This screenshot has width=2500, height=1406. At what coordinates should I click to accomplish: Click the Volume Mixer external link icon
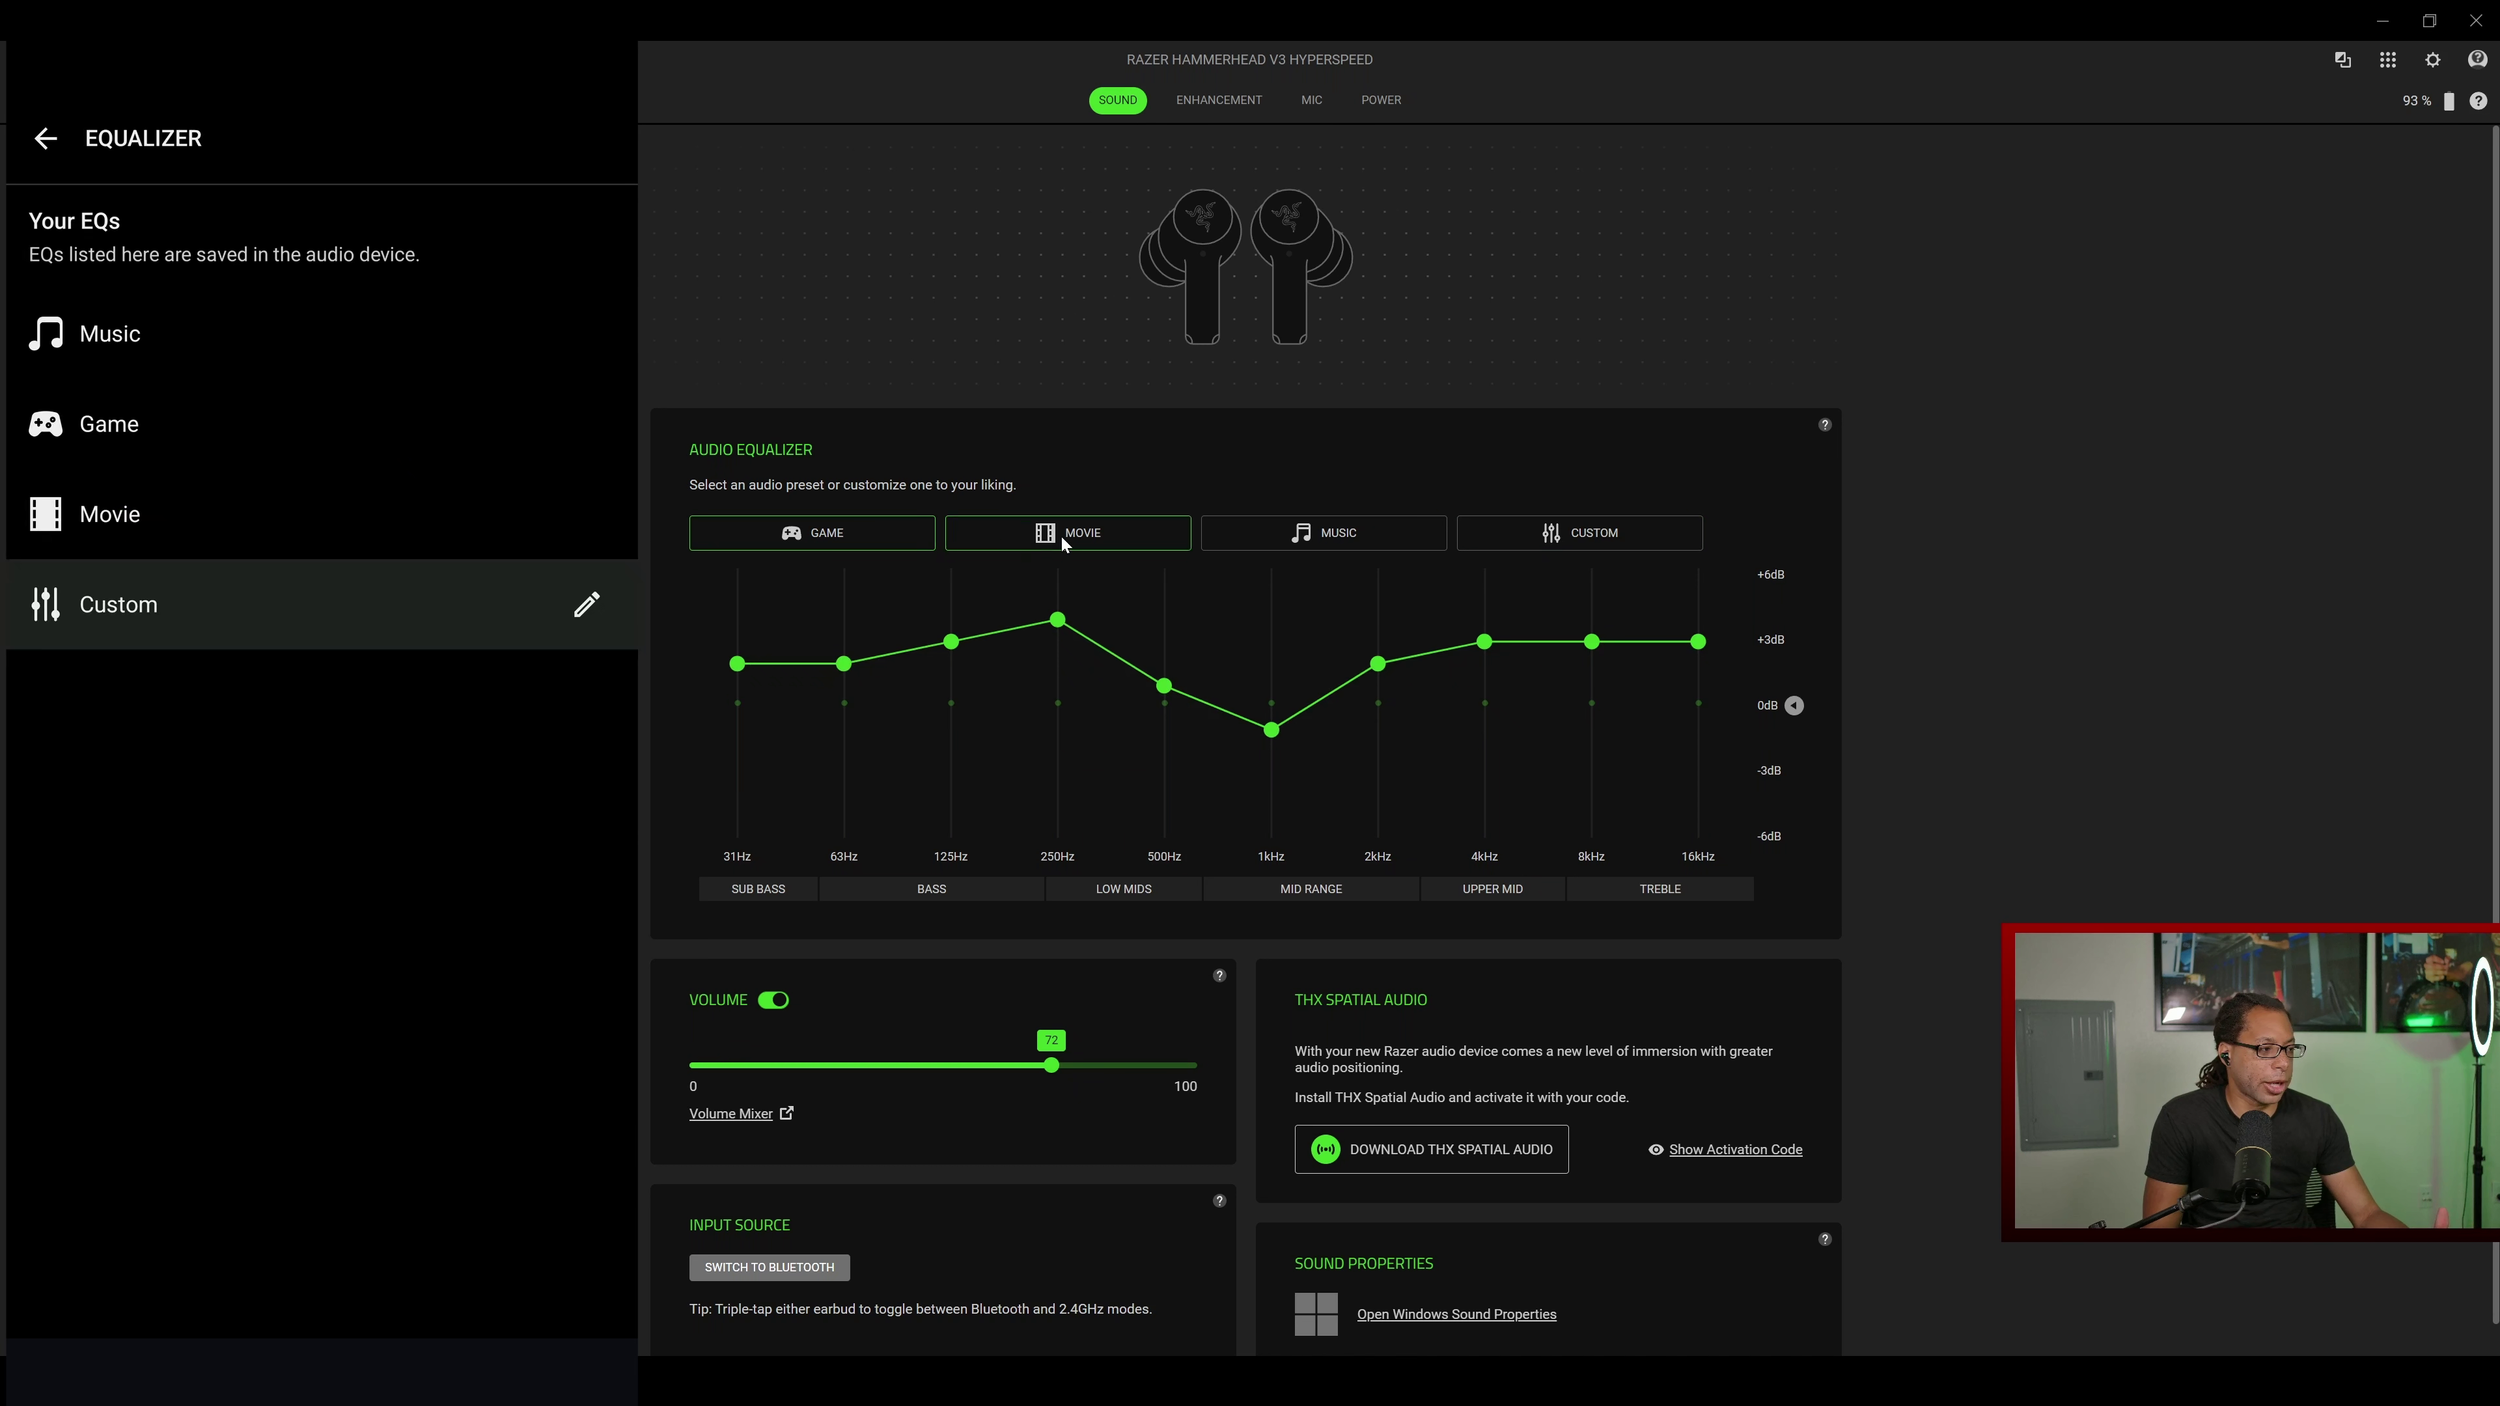pos(787,1113)
